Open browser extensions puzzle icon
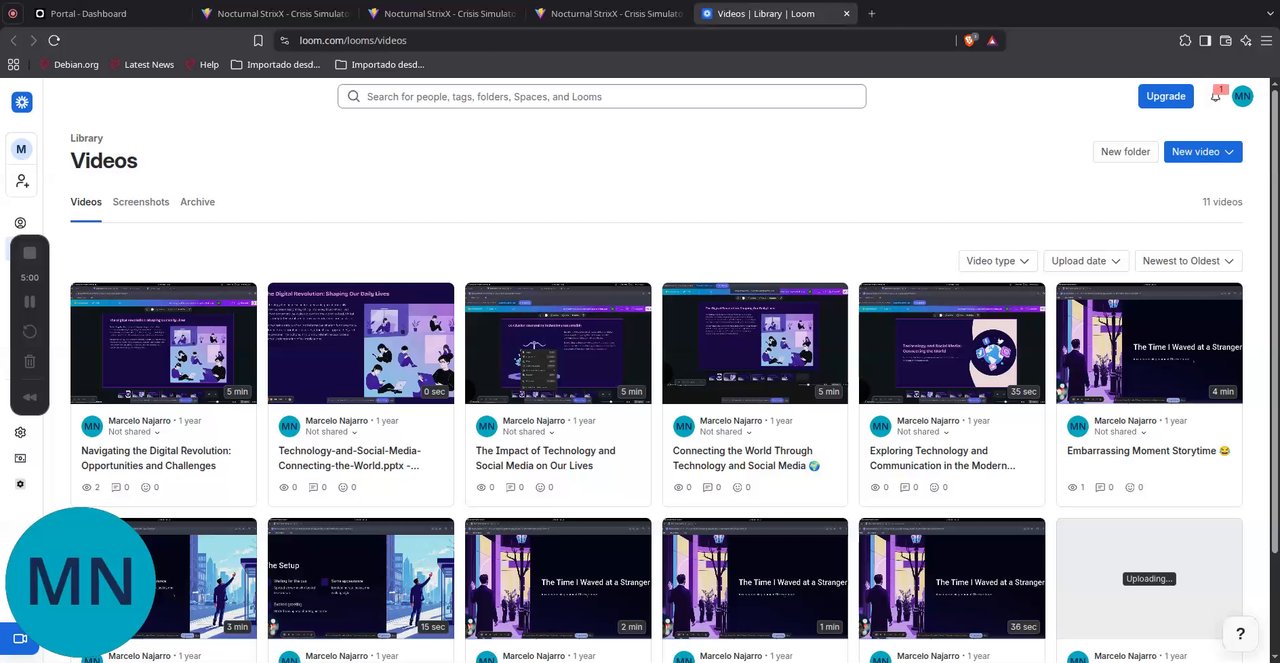The height and width of the screenshot is (663, 1280). coord(1185,41)
